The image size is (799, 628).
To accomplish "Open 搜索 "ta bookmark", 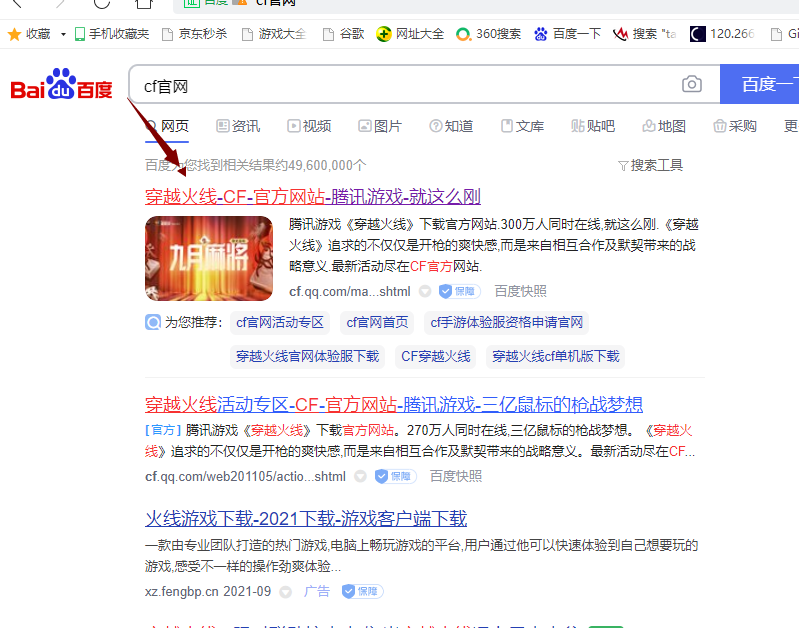I will click(x=645, y=34).
